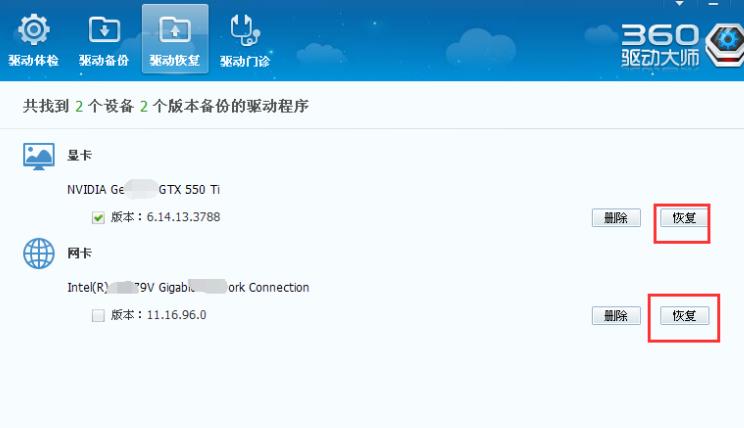Select the 驱动恢复 tab
Screen dimensions: 744x428
click(x=175, y=39)
